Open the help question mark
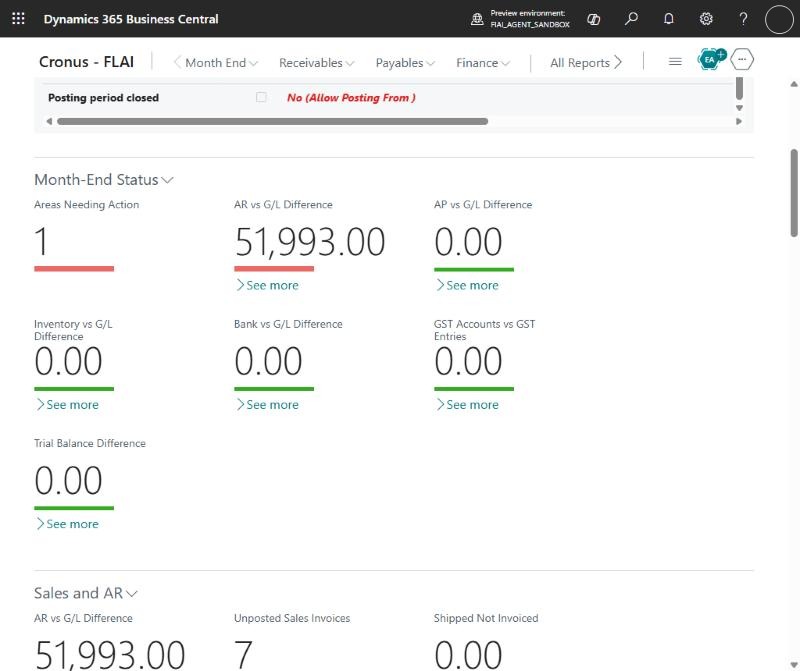The image size is (800, 671). 743,19
